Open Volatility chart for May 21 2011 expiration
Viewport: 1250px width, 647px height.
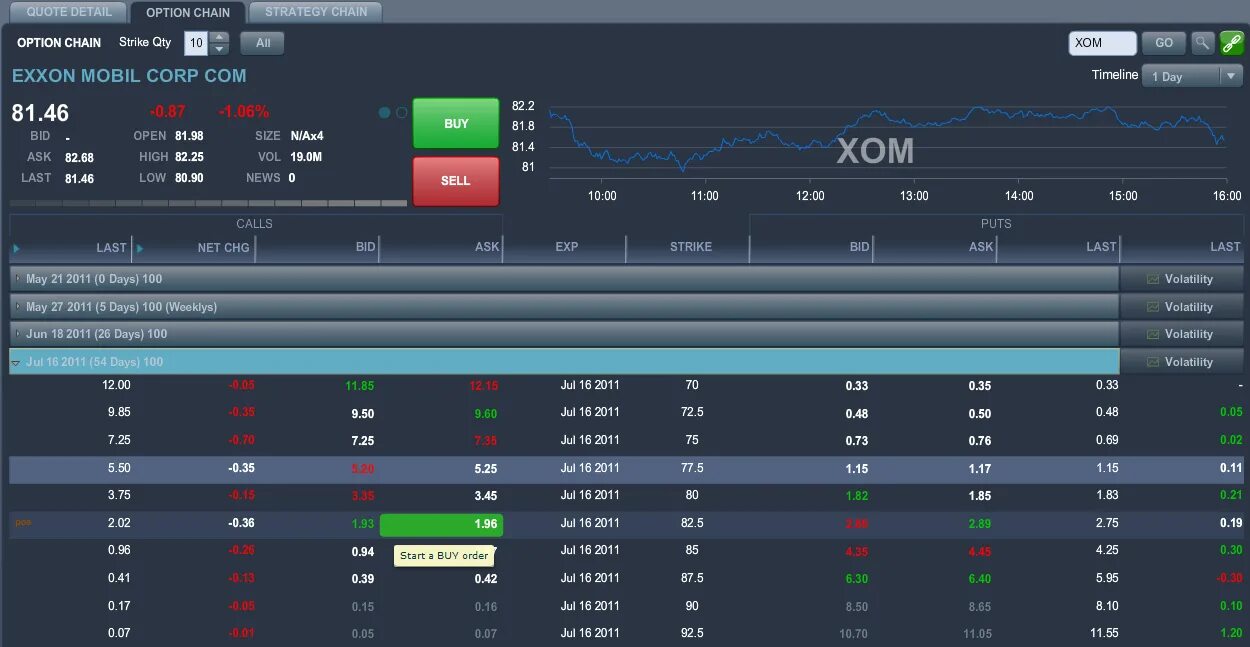coord(1180,279)
